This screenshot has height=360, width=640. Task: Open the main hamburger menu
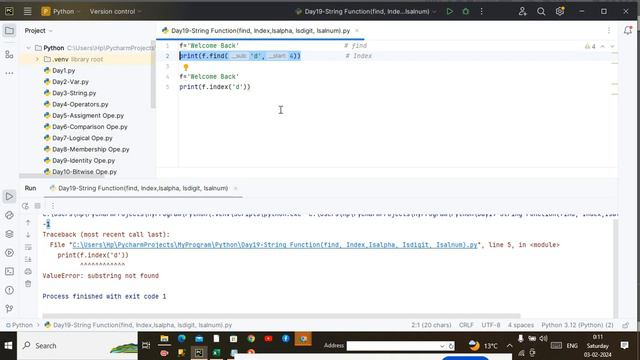27,11
